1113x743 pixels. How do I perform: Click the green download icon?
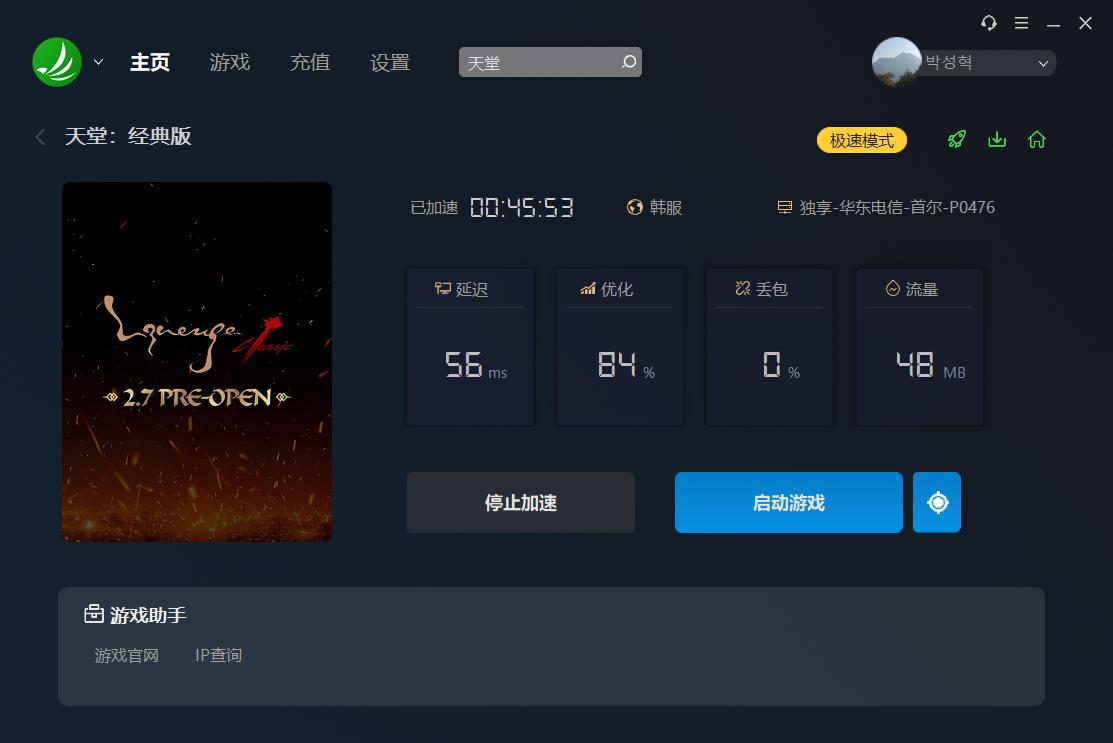[997, 139]
